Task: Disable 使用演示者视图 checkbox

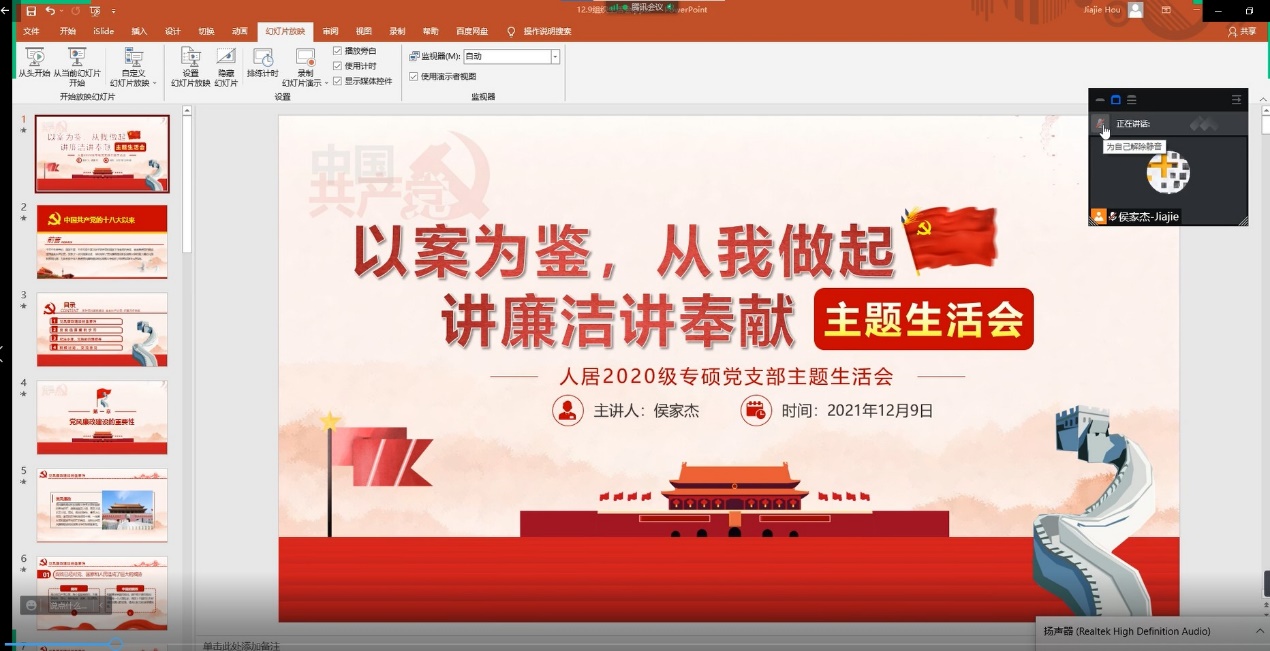Action: (x=413, y=76)
